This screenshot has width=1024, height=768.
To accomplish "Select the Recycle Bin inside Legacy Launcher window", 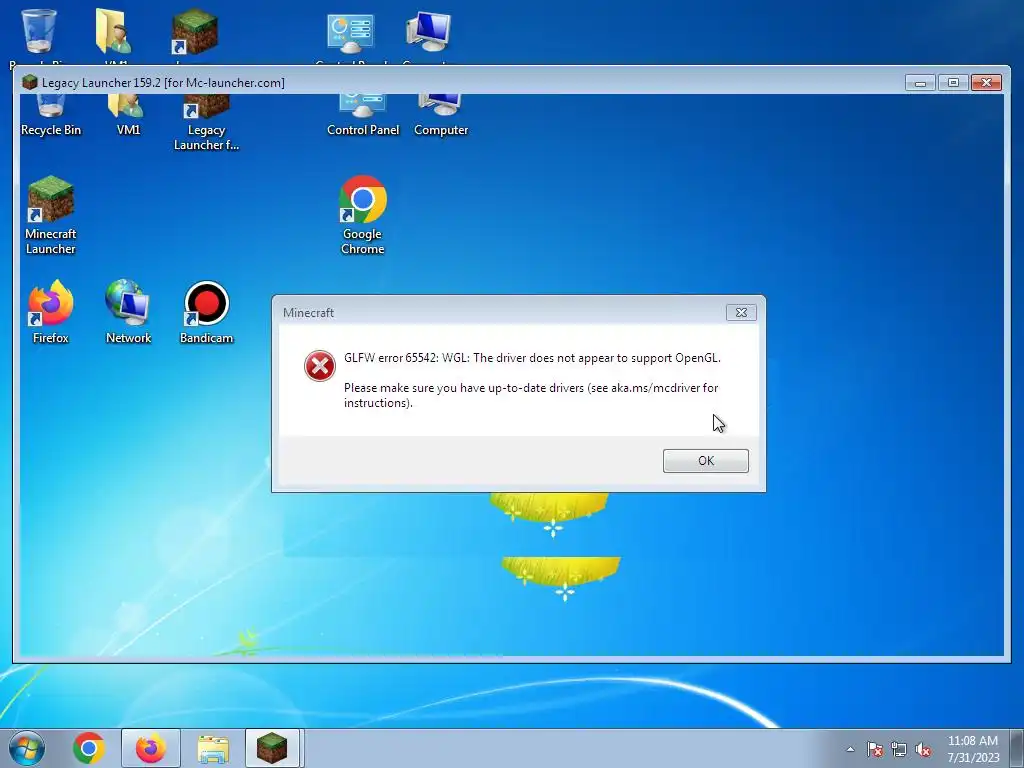I will point(50,116).
